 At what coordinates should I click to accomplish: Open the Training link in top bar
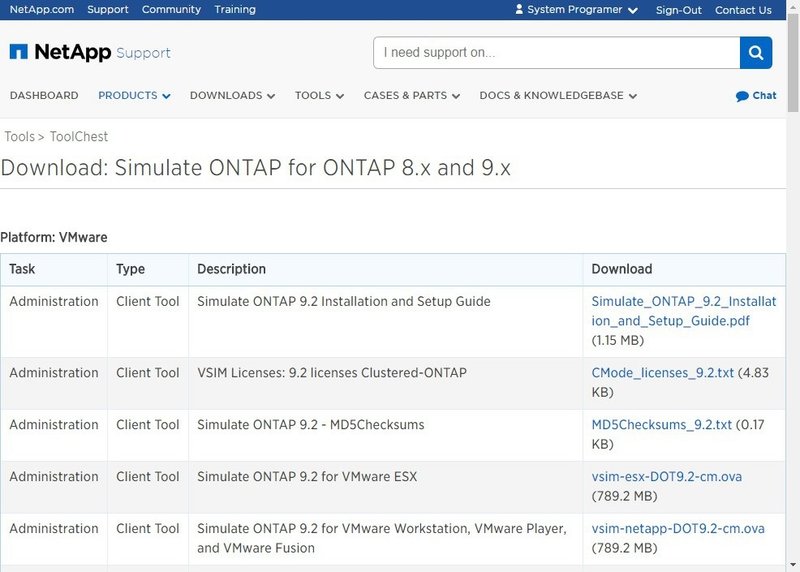[235, 10]
